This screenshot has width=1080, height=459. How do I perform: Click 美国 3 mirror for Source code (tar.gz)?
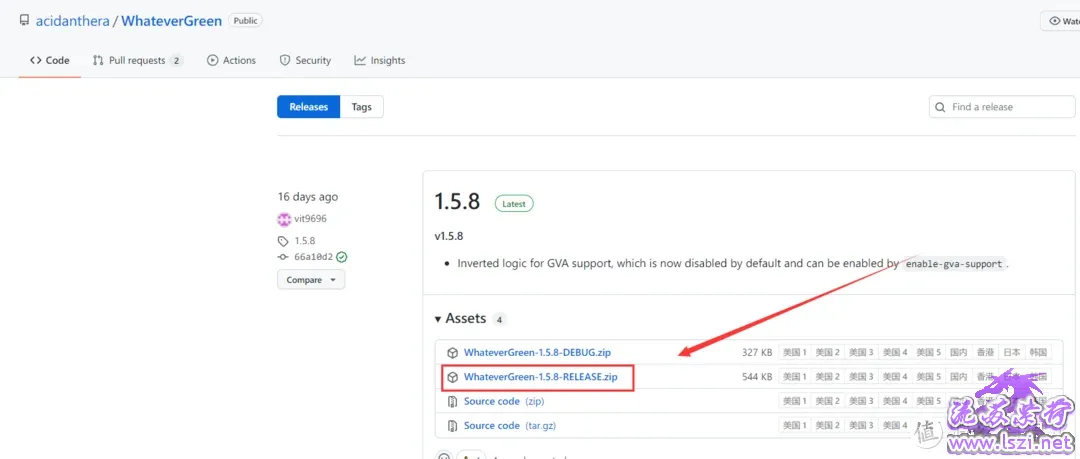click(862, 425)
